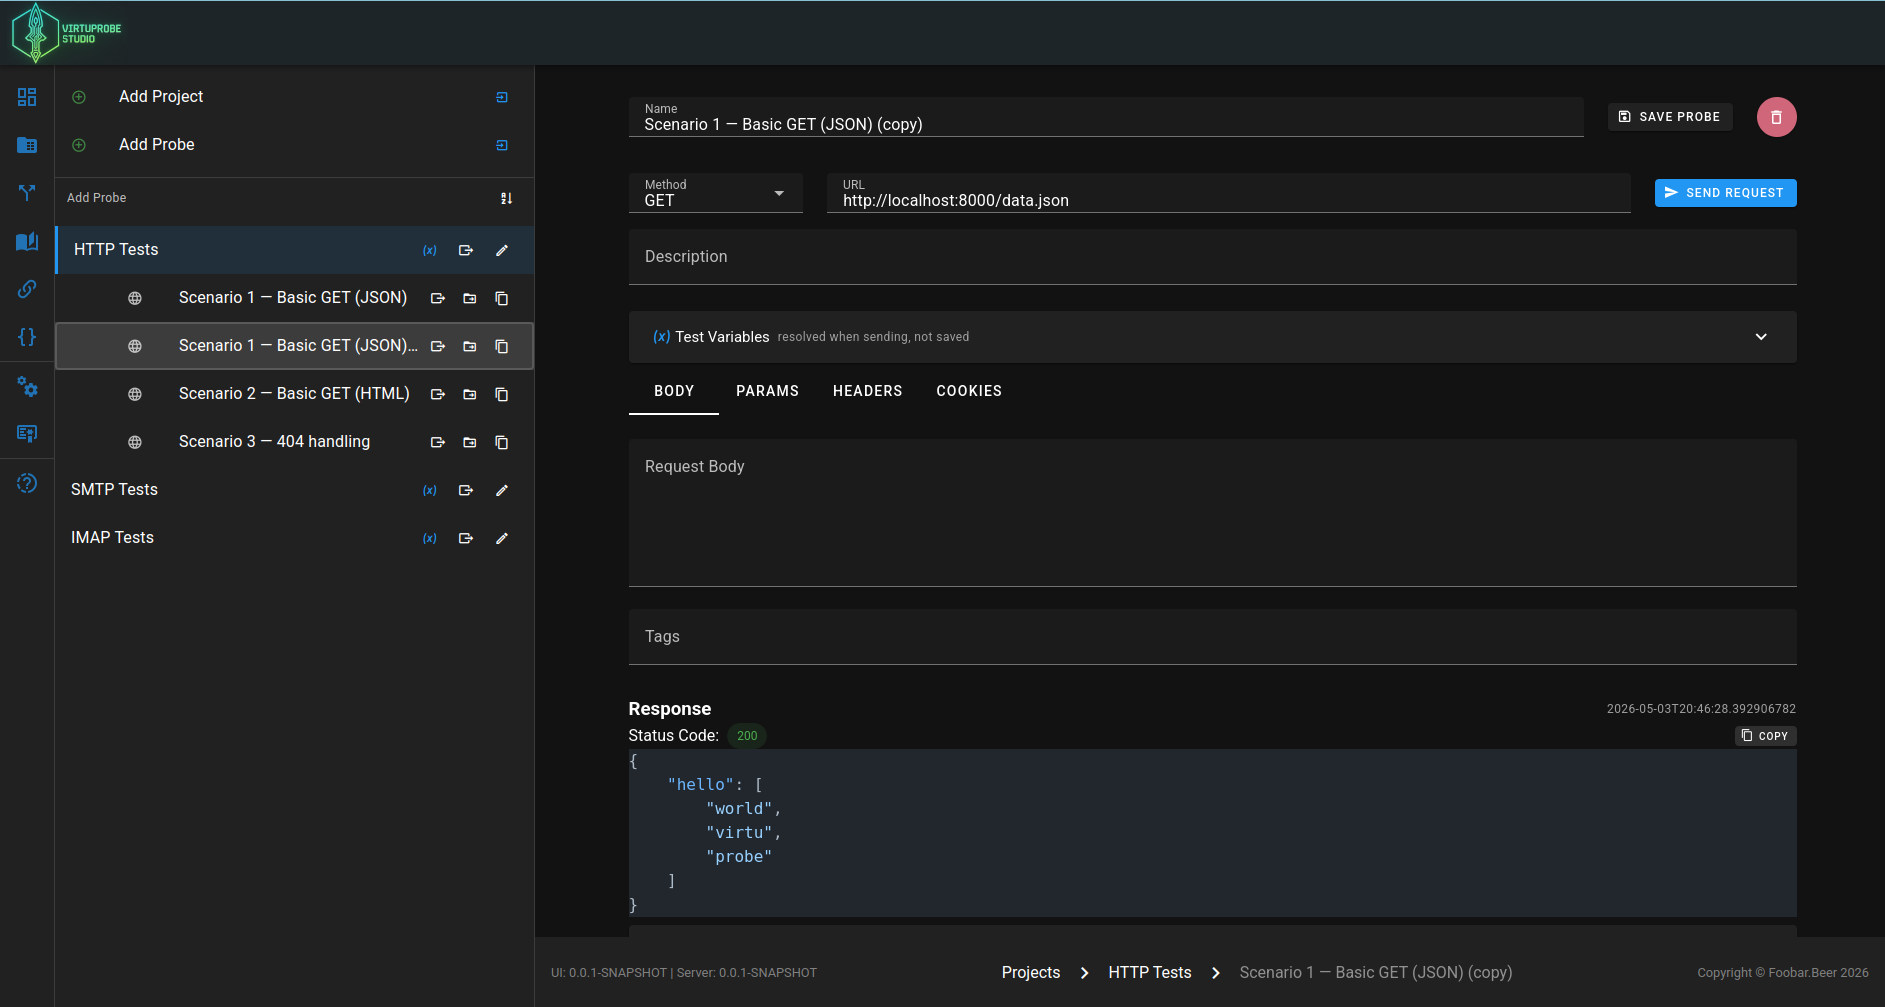
Task: Select Scenario 2 — Basic GET (HTML) probe
Action: [x=294, y=394]
